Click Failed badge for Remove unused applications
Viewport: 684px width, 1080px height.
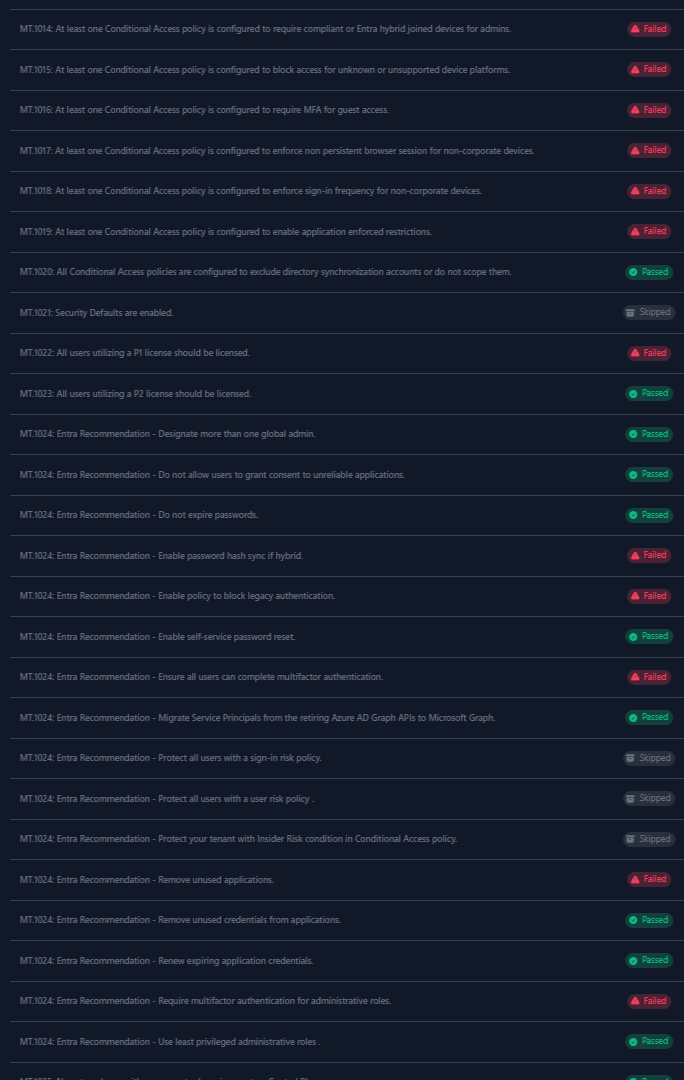click(x=649, y=880)
